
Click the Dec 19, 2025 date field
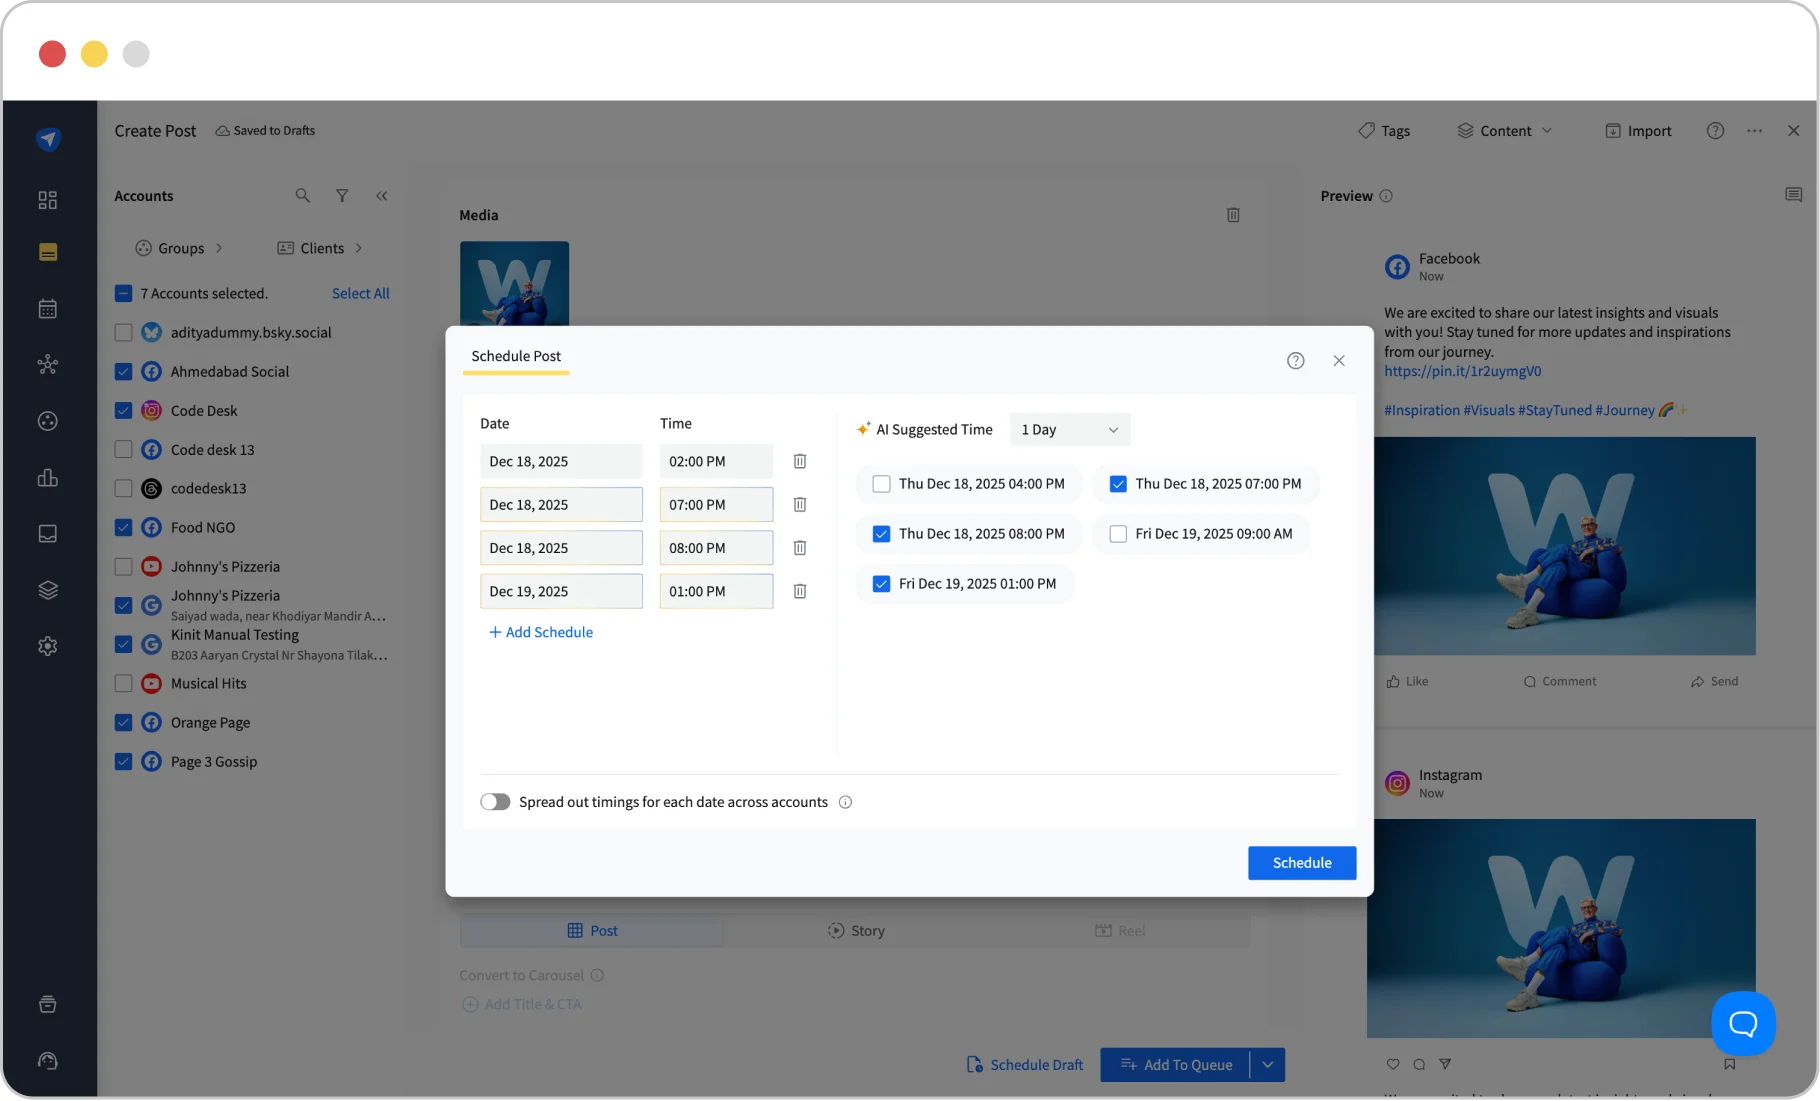click(561, 591)
